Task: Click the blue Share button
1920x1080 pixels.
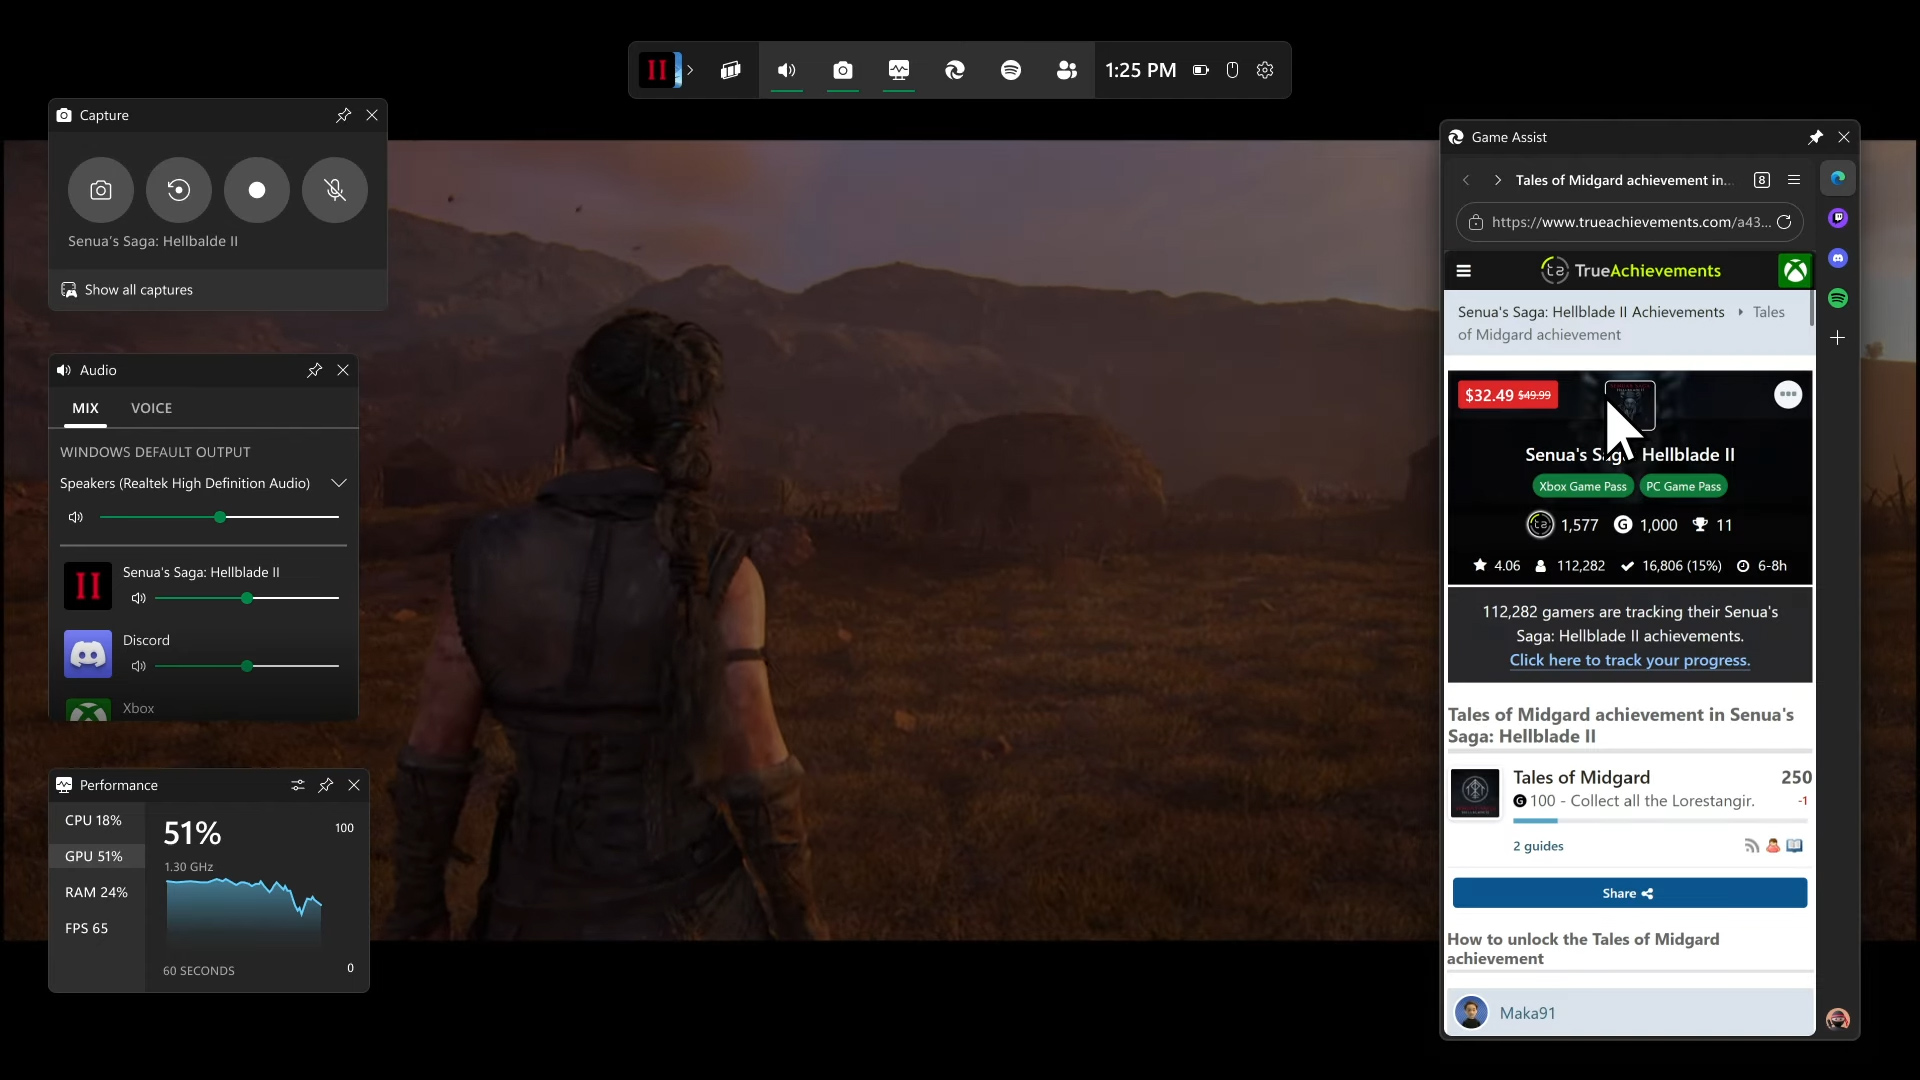Action: [1630, 893]
